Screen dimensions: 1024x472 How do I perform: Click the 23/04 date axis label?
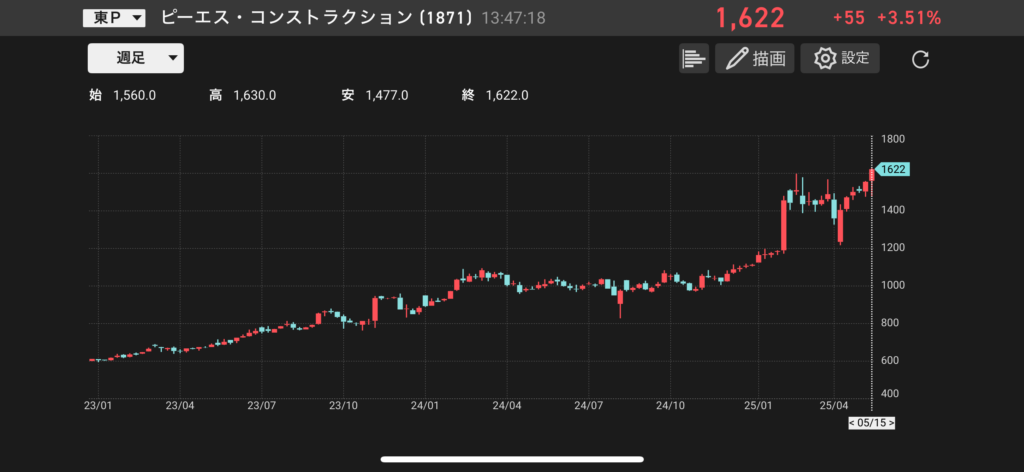(180, 406)
